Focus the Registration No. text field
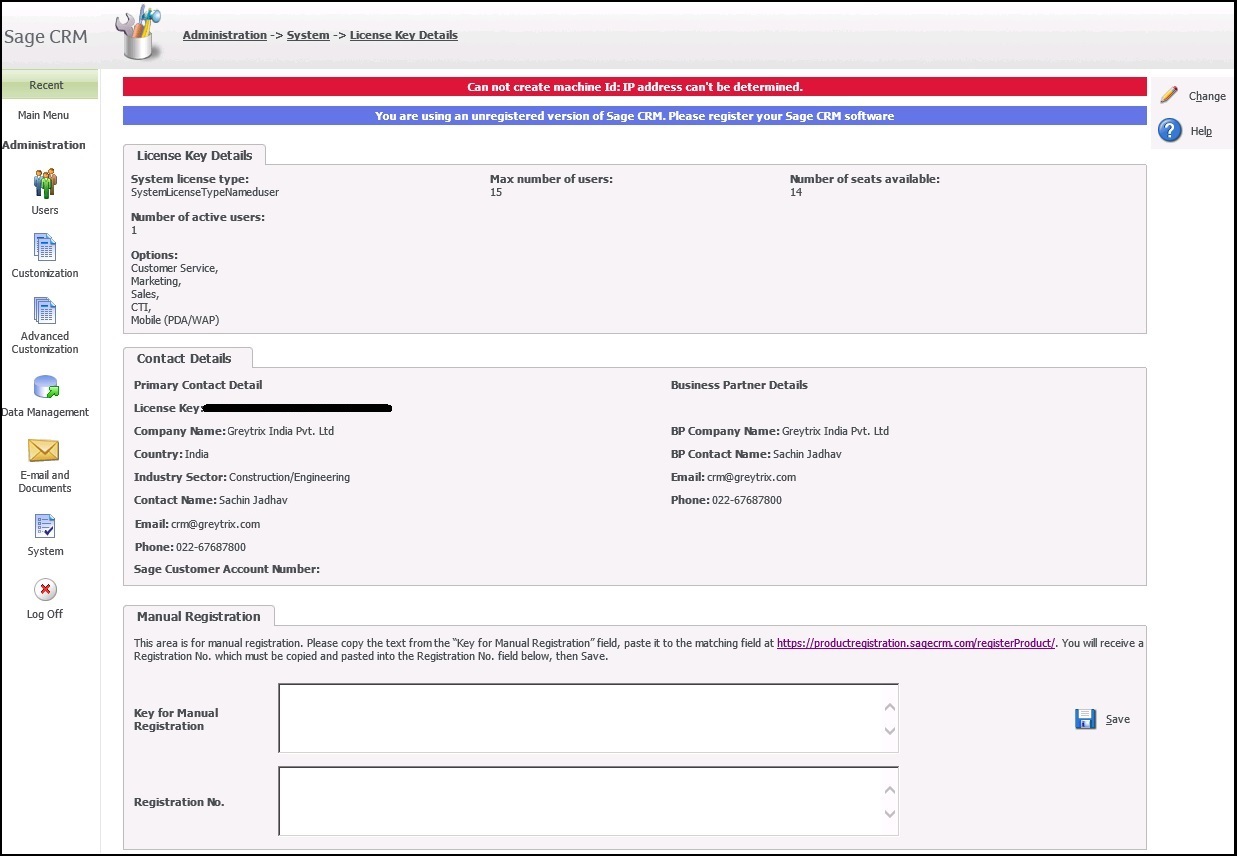This screenshot has width=1237, height=856. [x=588, y=801]
